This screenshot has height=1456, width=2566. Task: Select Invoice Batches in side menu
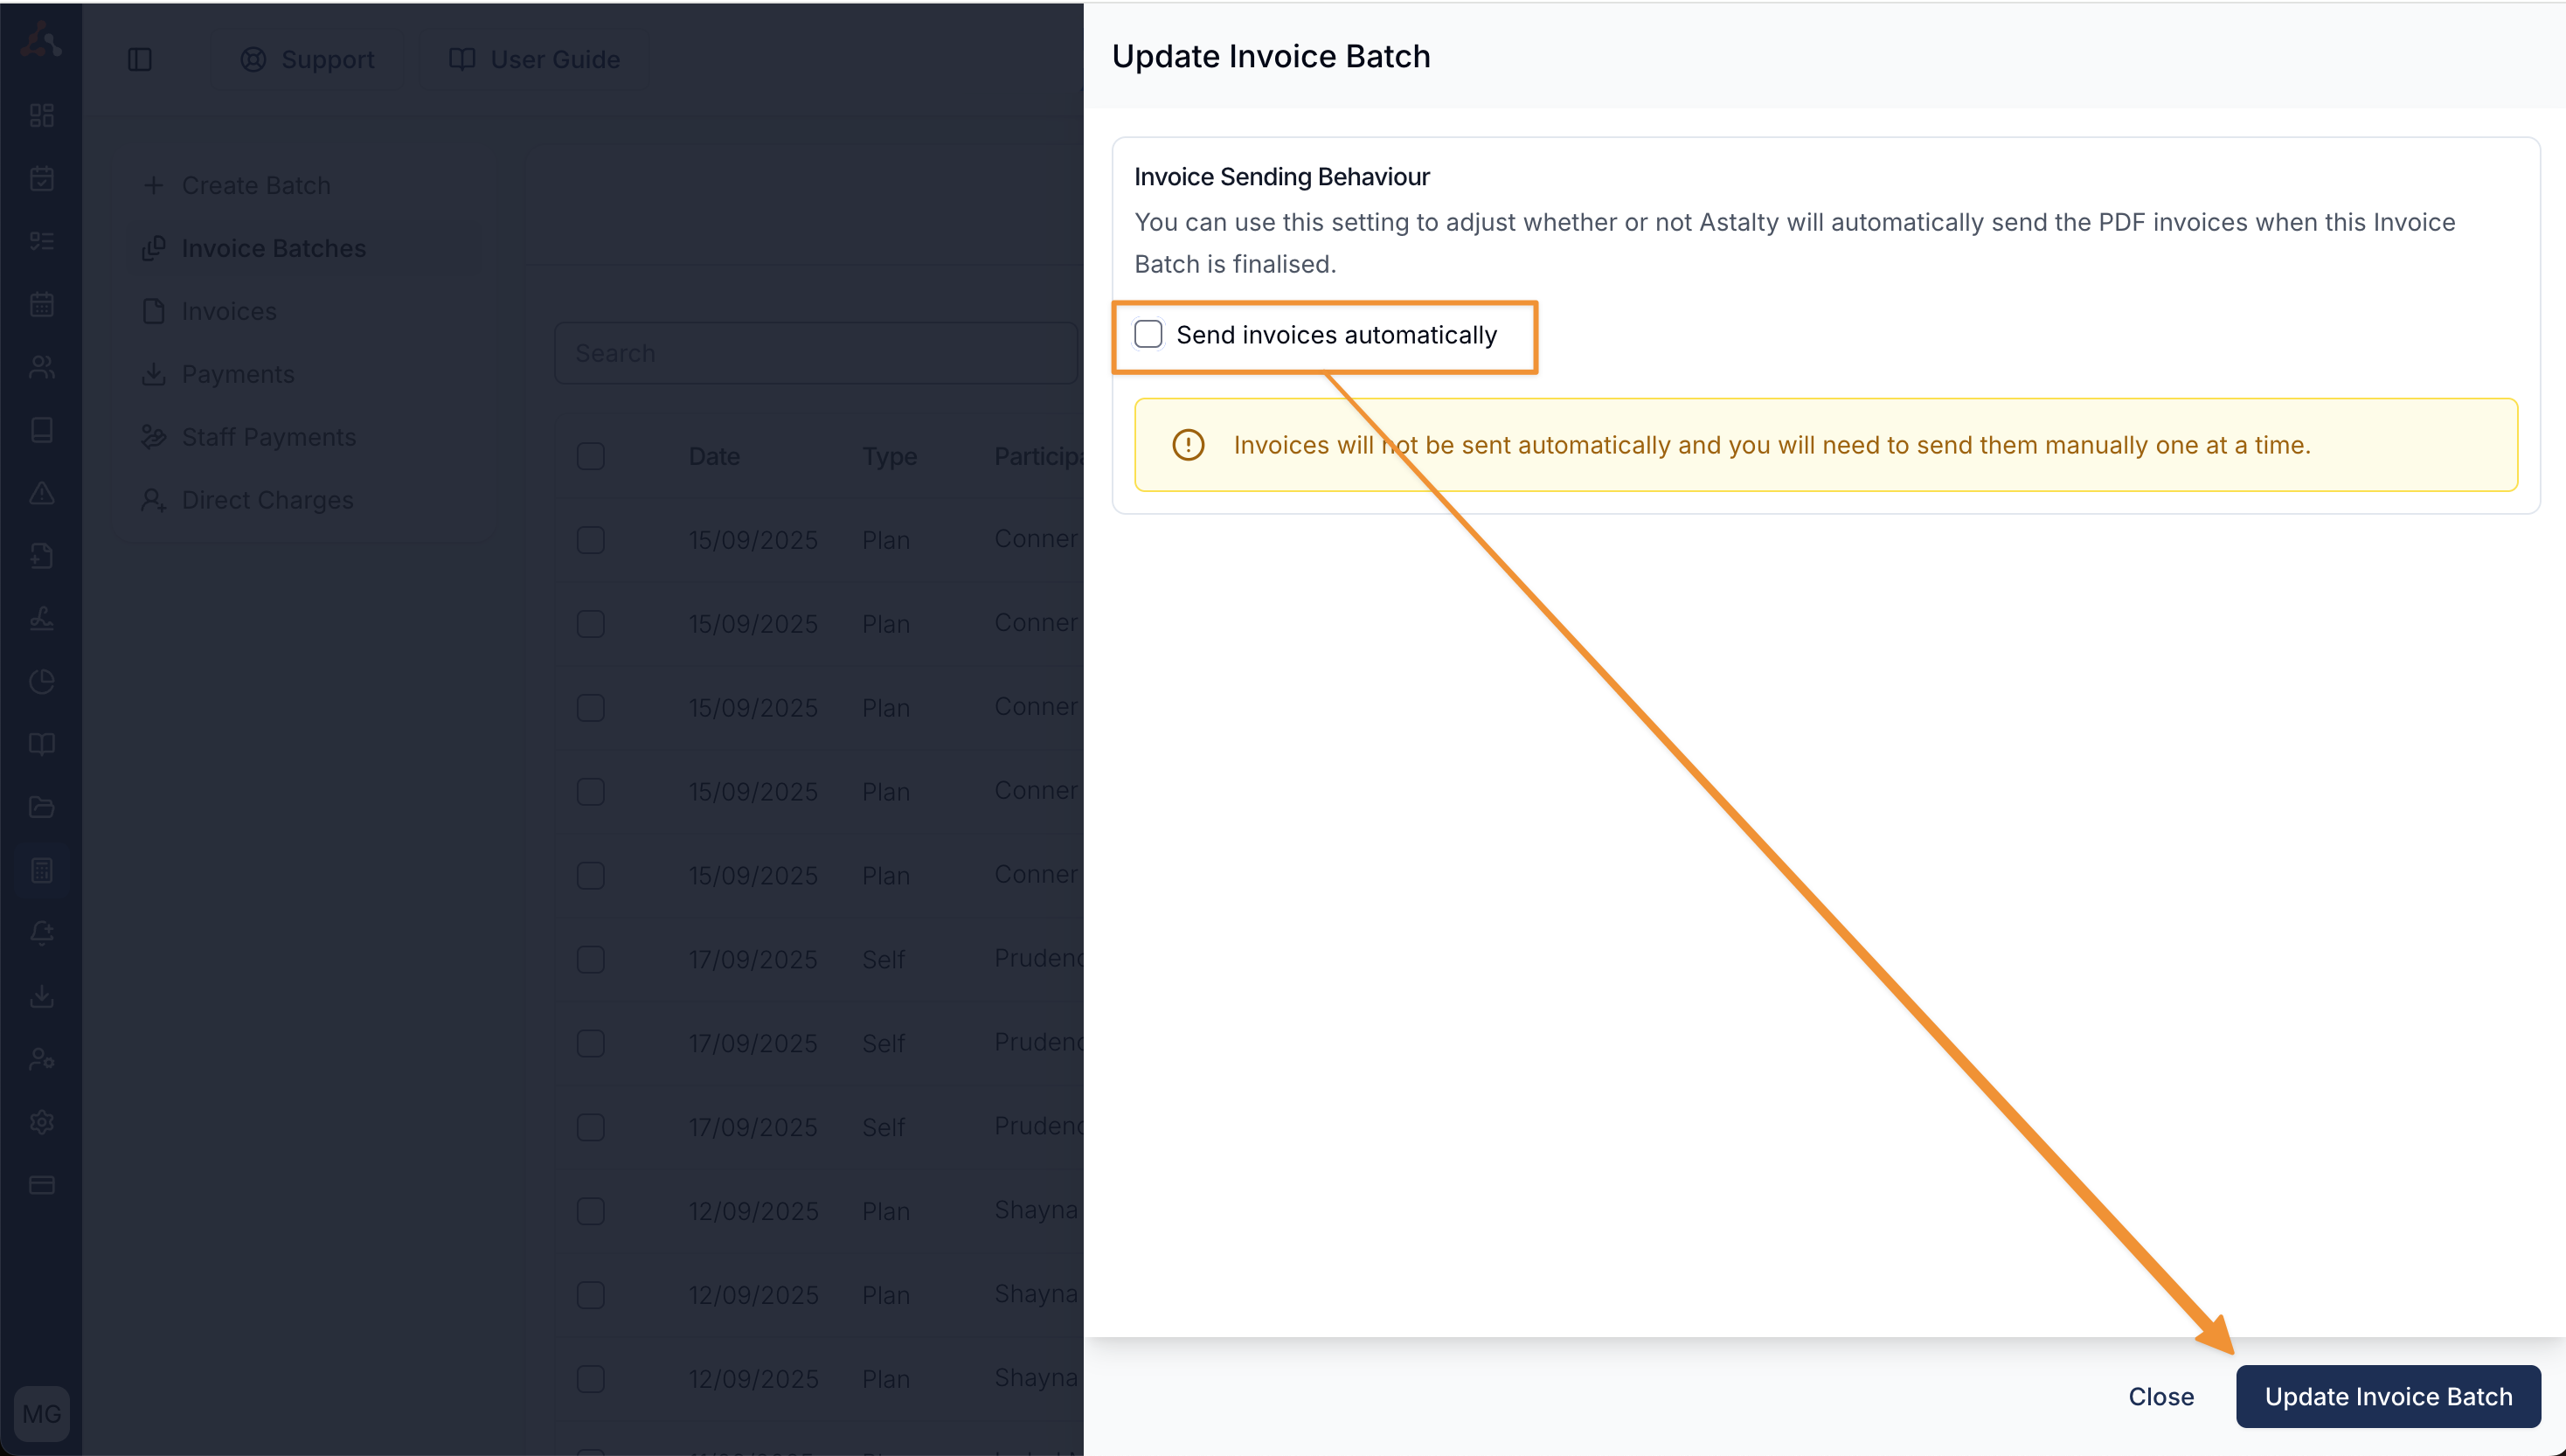273,248
